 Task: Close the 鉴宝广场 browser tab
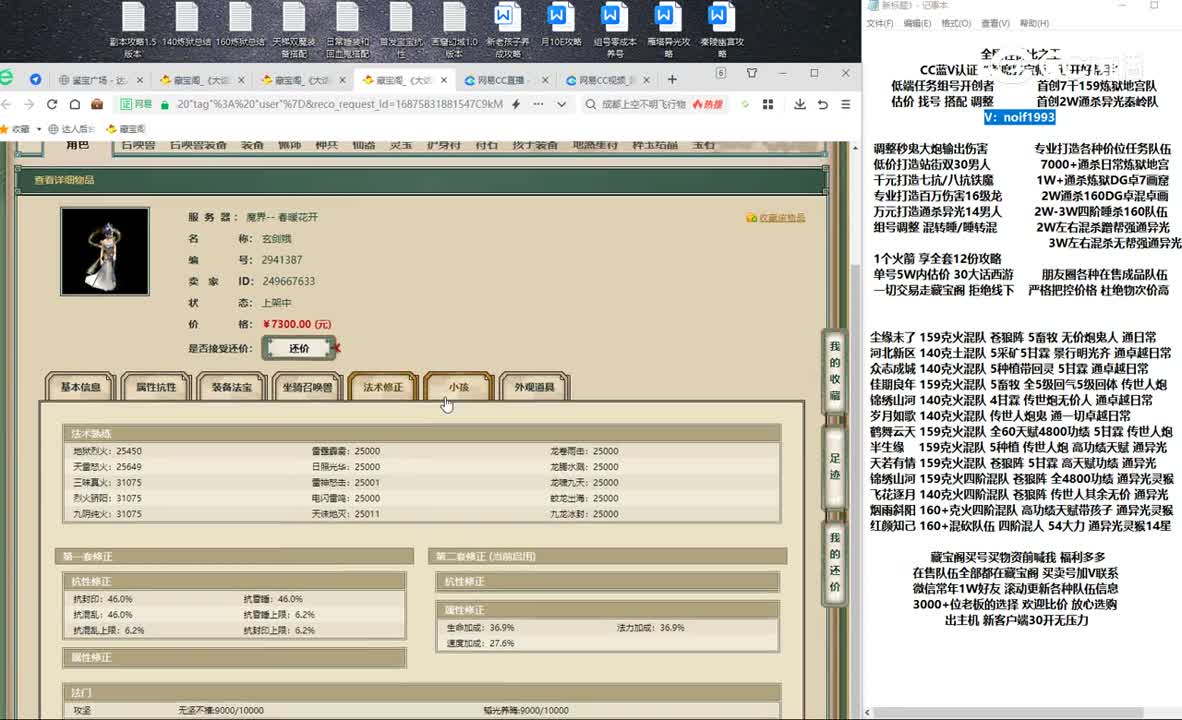click(x=139, y=80)
